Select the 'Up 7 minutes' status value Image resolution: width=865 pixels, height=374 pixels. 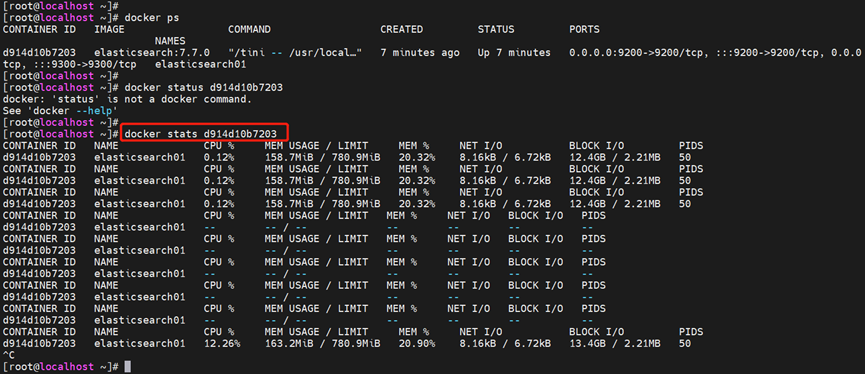(514, 52)
